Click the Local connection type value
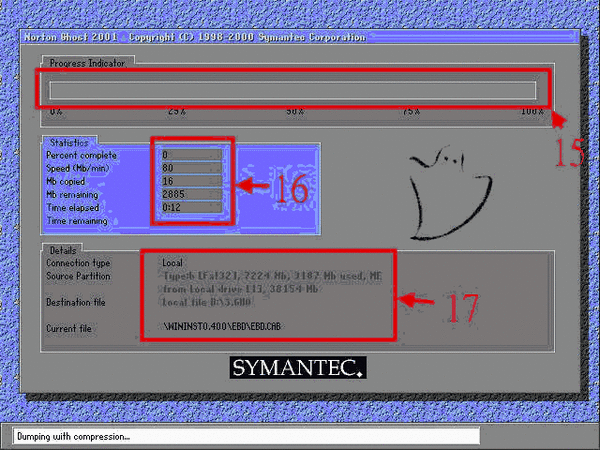This screenshot has width=600, height=450. coord(172,263)
